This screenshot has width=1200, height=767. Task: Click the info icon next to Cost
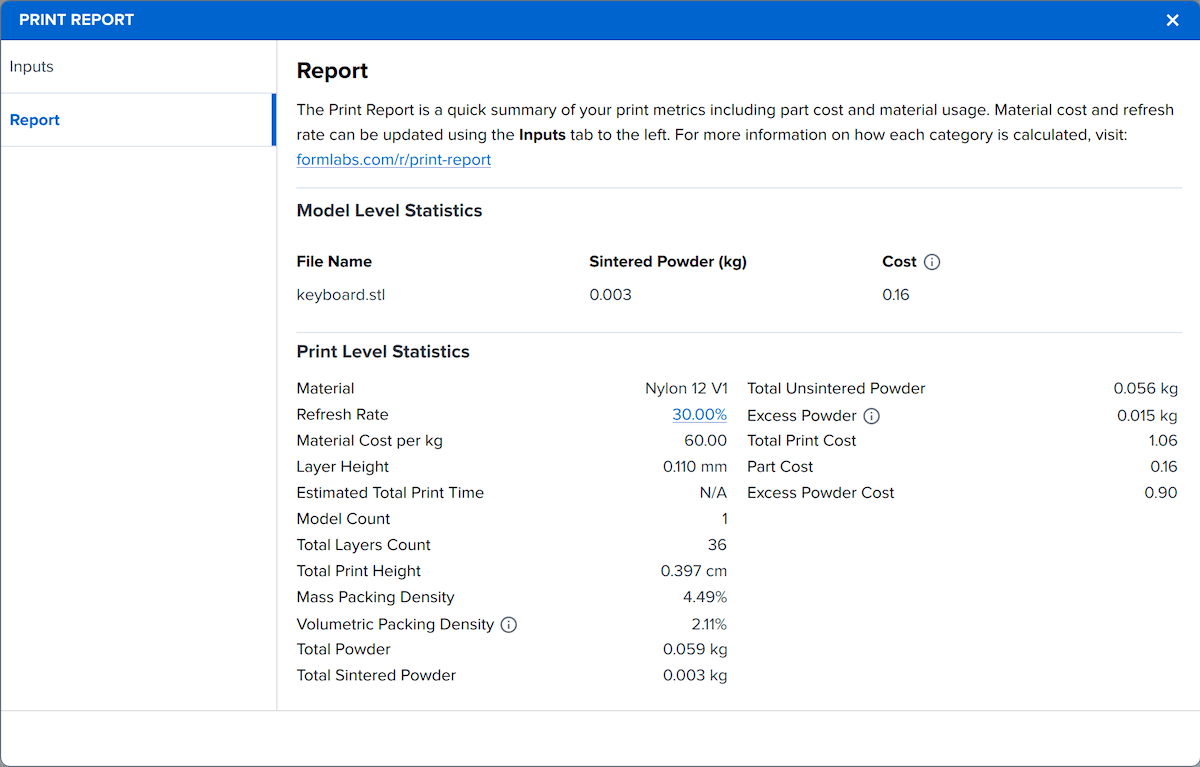coord(932,262)
